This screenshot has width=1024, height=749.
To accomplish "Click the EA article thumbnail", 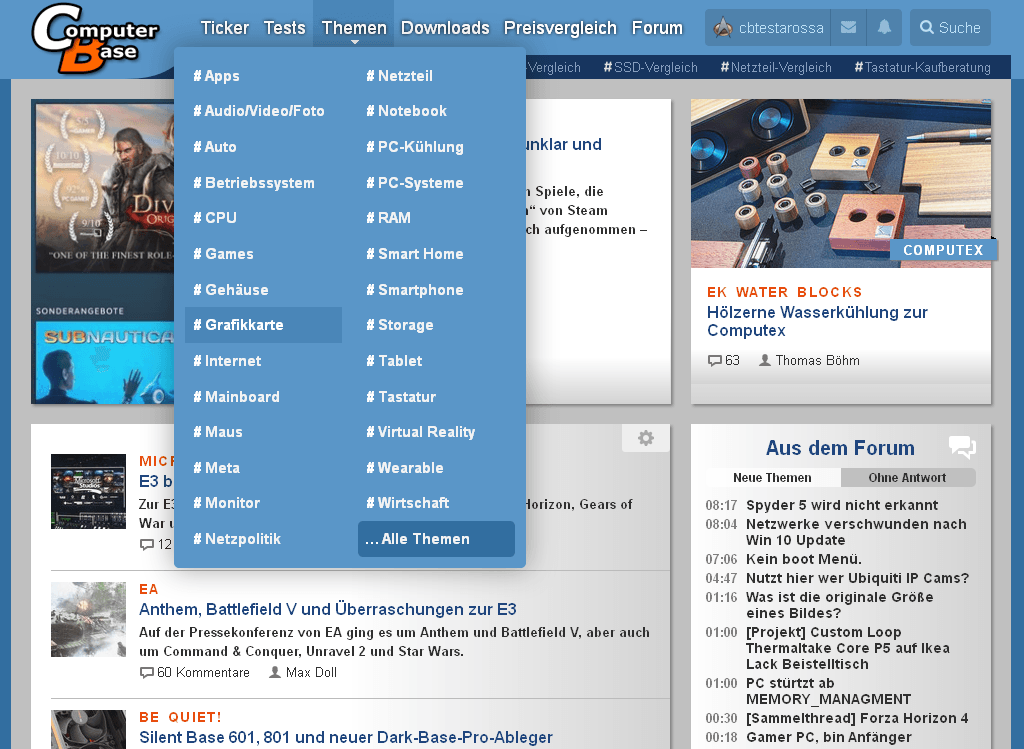I will coord(88,619).
